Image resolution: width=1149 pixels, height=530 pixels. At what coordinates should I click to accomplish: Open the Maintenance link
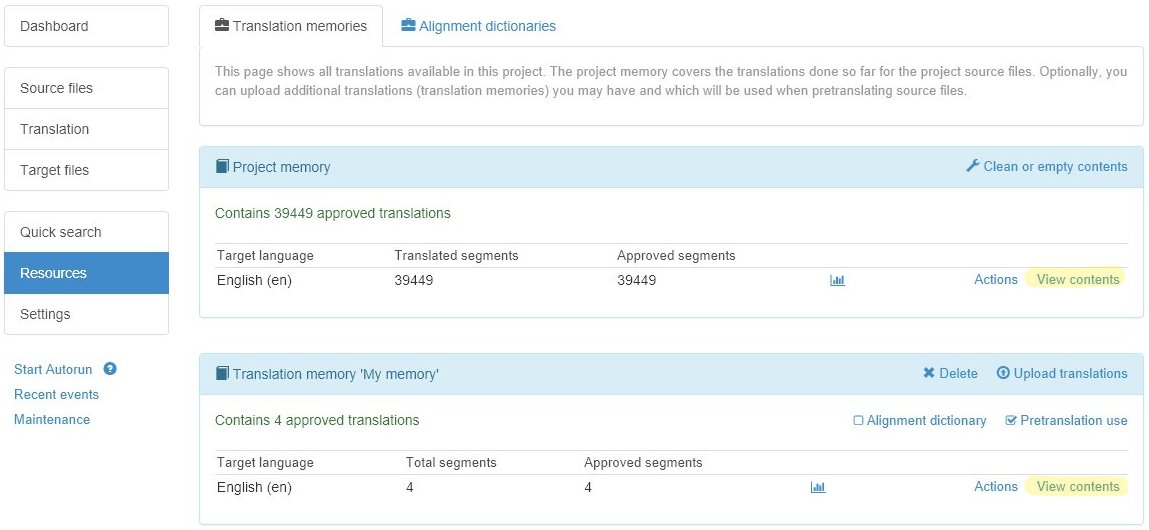pos(52,419)
